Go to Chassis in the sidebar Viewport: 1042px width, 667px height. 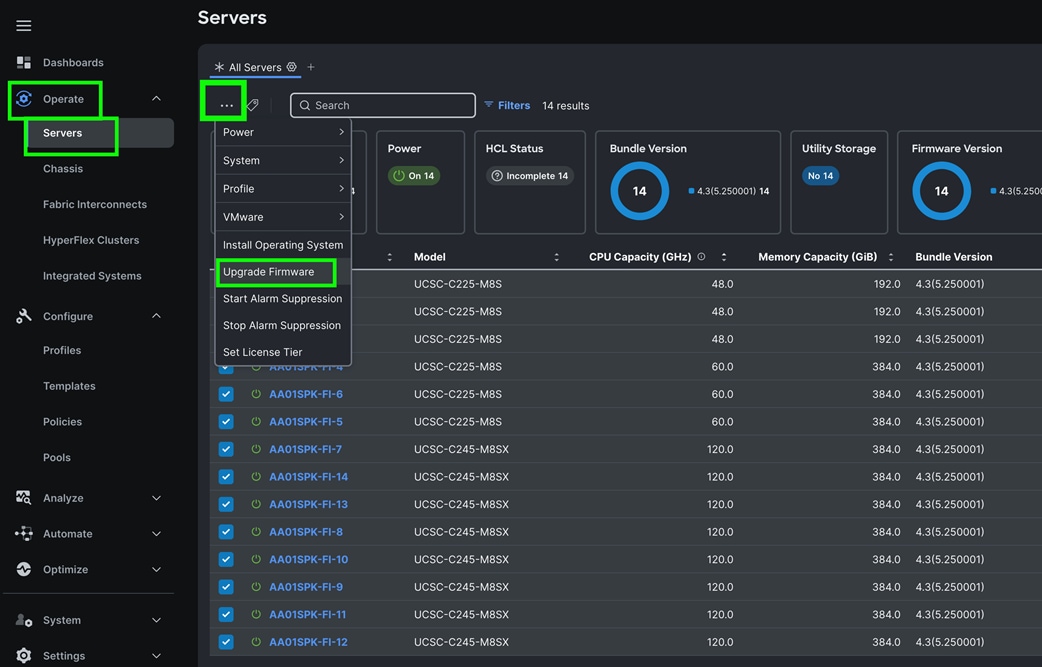tap(63, 169)
